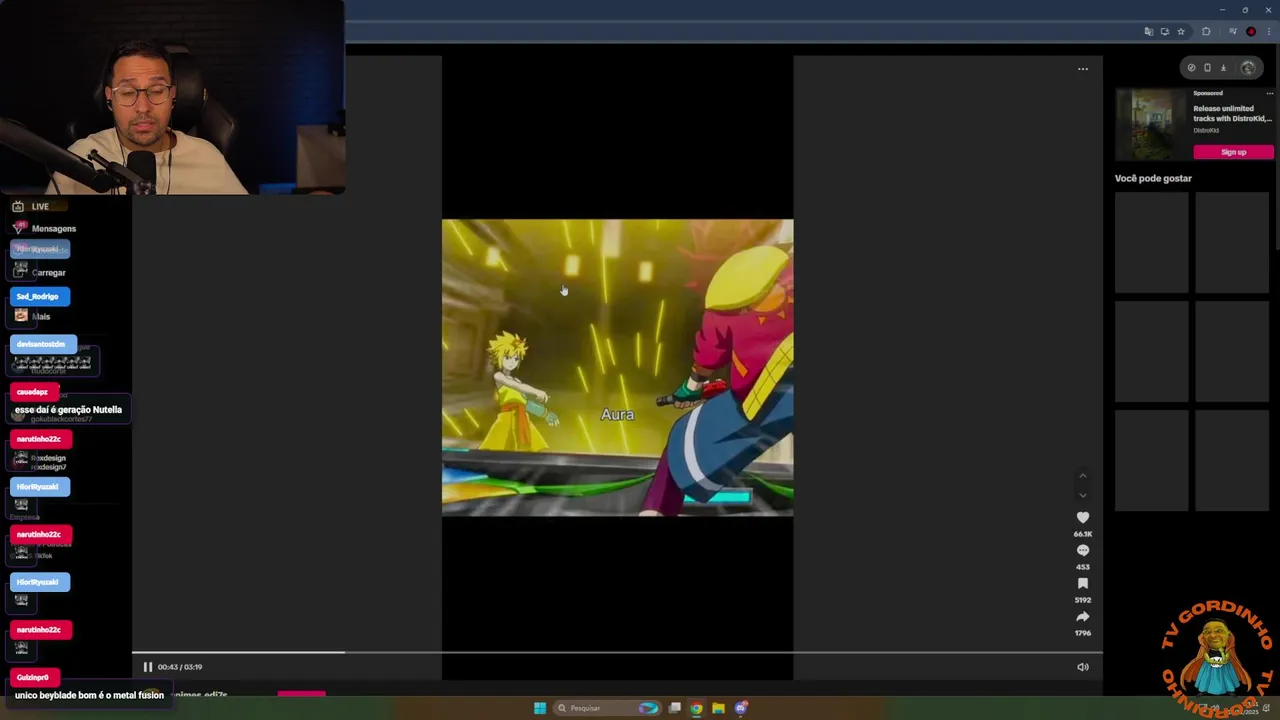Open the Chrome media controls icon
This screenshot has height=720, width=1280.
tap(1234, 31)
